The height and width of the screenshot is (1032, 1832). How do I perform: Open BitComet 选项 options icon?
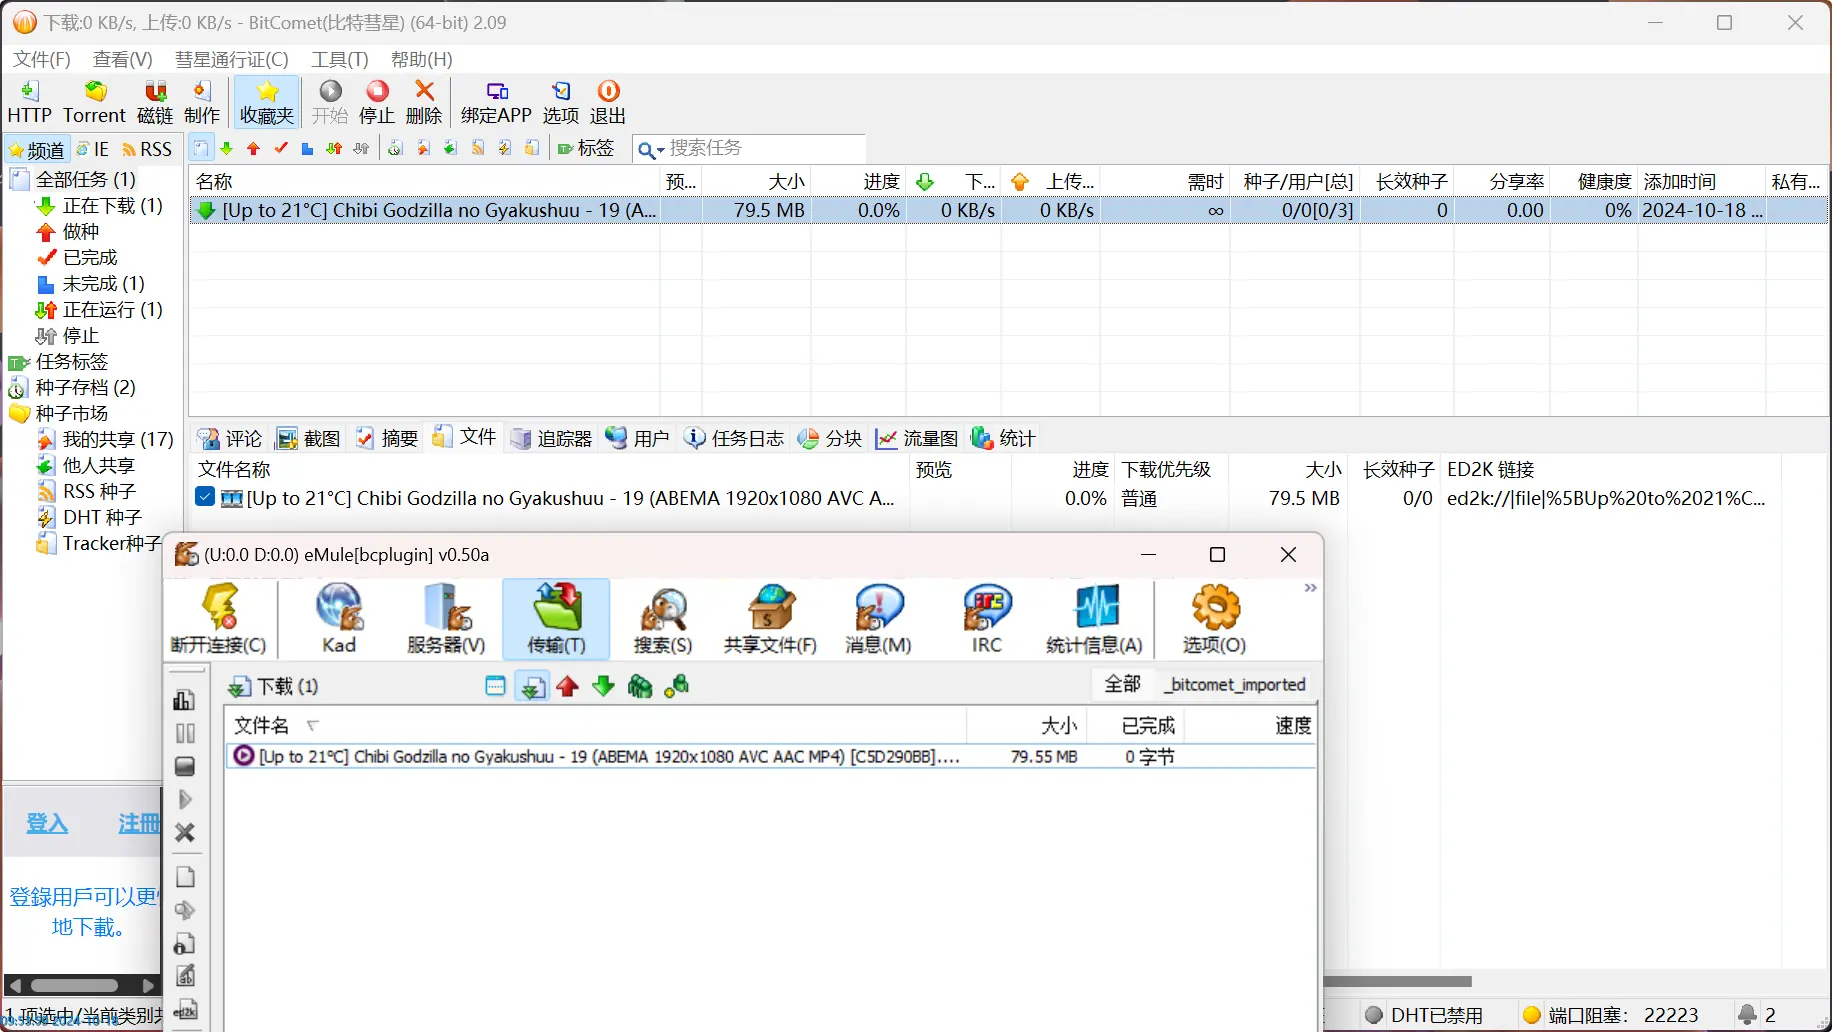[561, 102]
